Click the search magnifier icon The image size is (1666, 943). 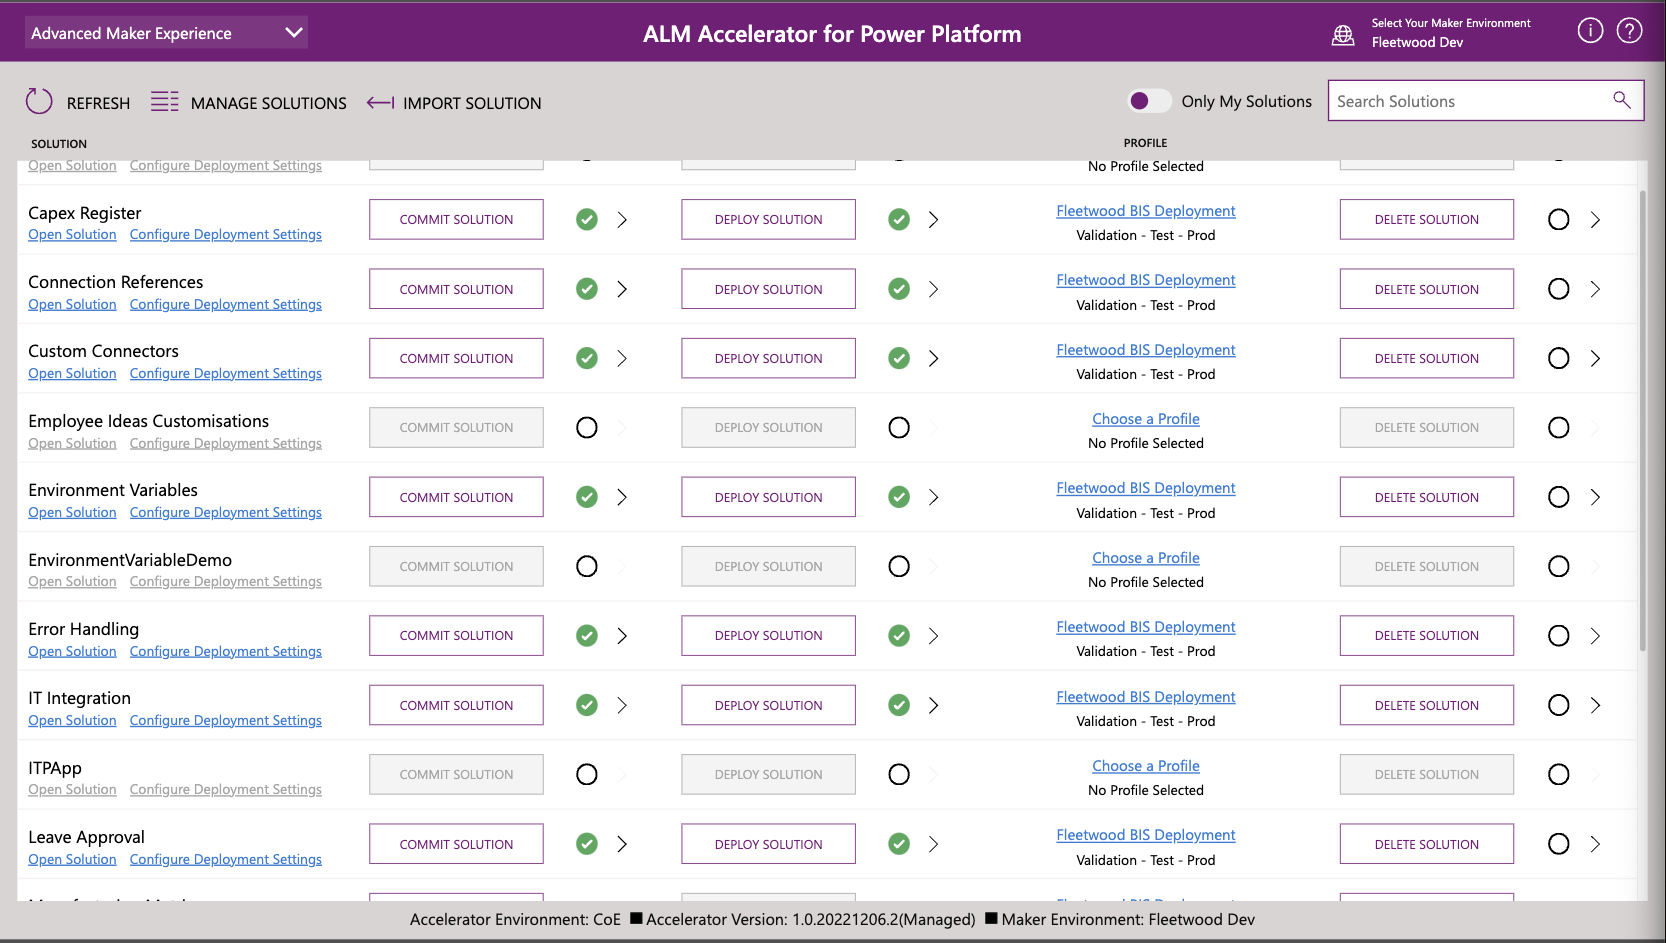coord(1620,100)
